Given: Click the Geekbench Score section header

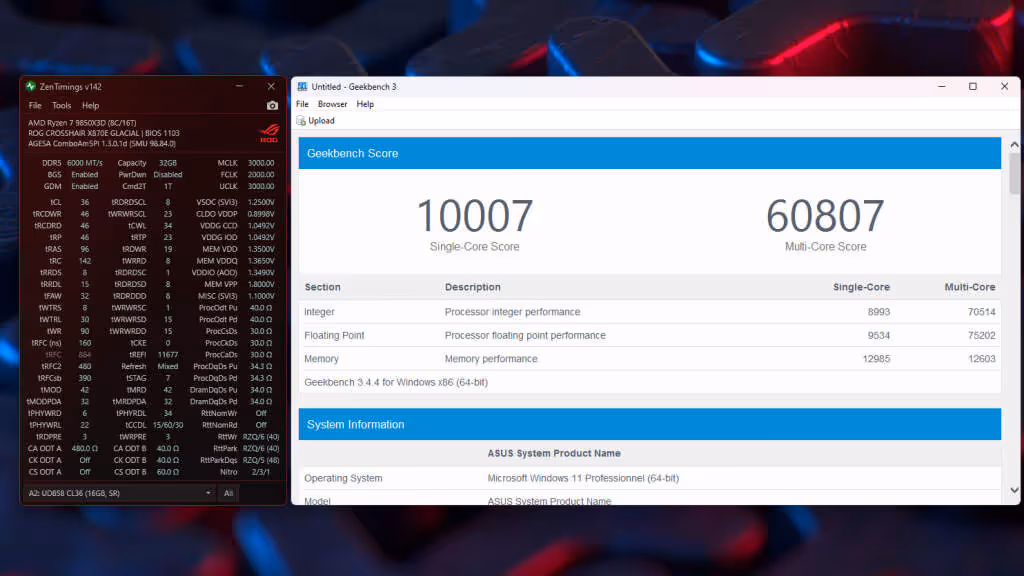Looking at the screenshot, I should tap(650, 153).
